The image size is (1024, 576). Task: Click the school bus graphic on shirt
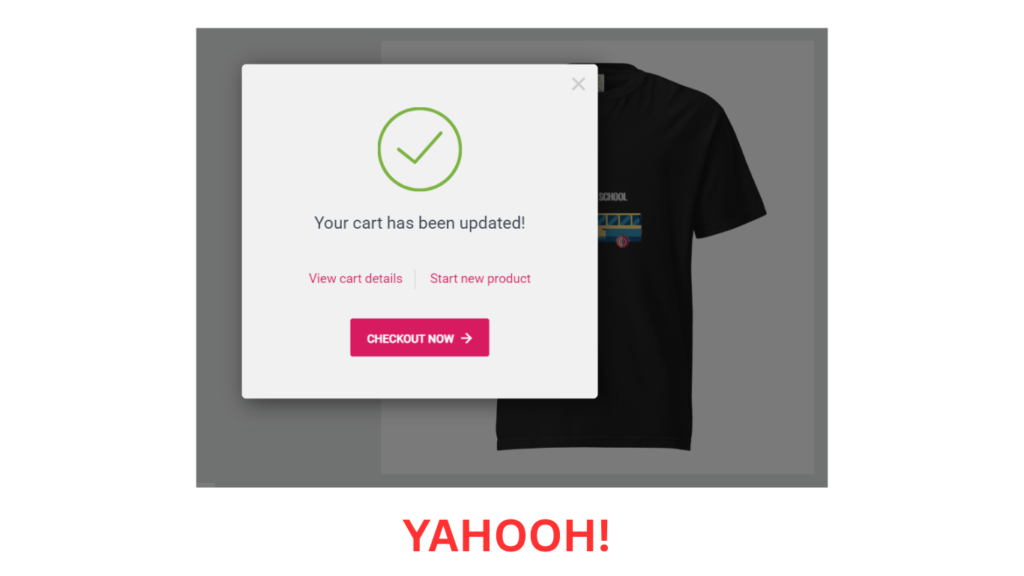coord(620,229)
